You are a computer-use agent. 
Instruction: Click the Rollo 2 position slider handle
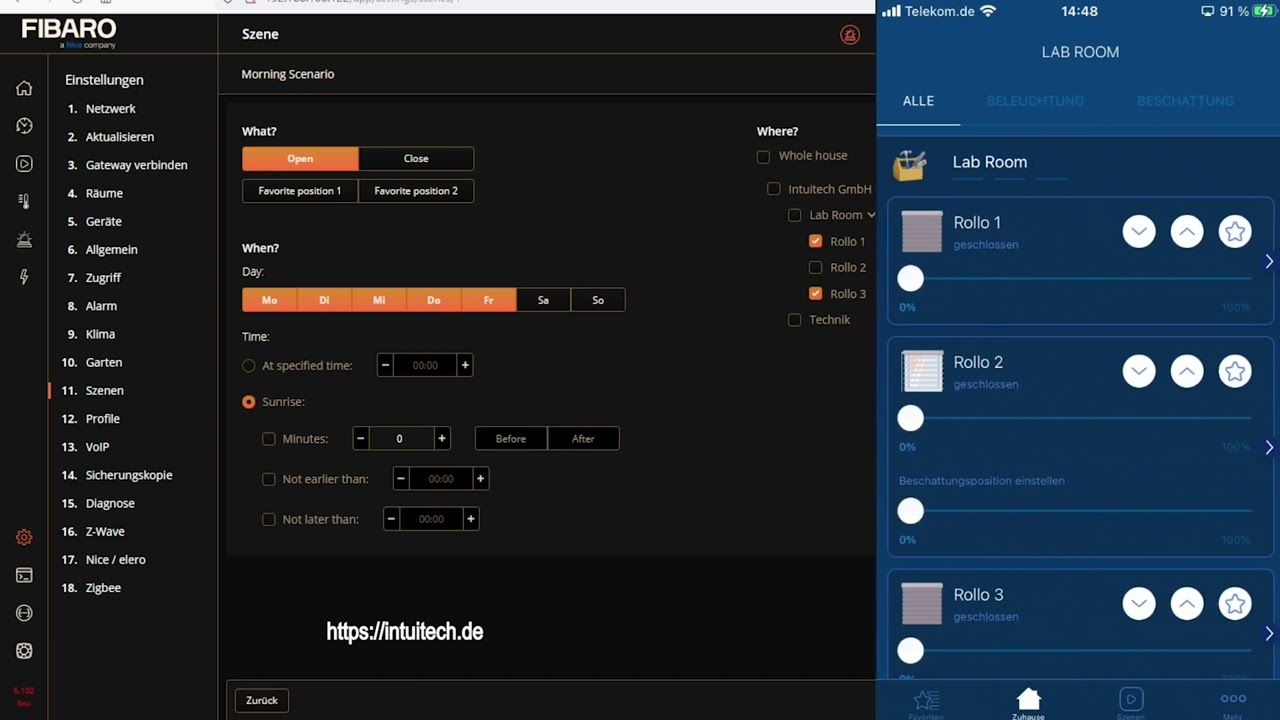[910, 419]
